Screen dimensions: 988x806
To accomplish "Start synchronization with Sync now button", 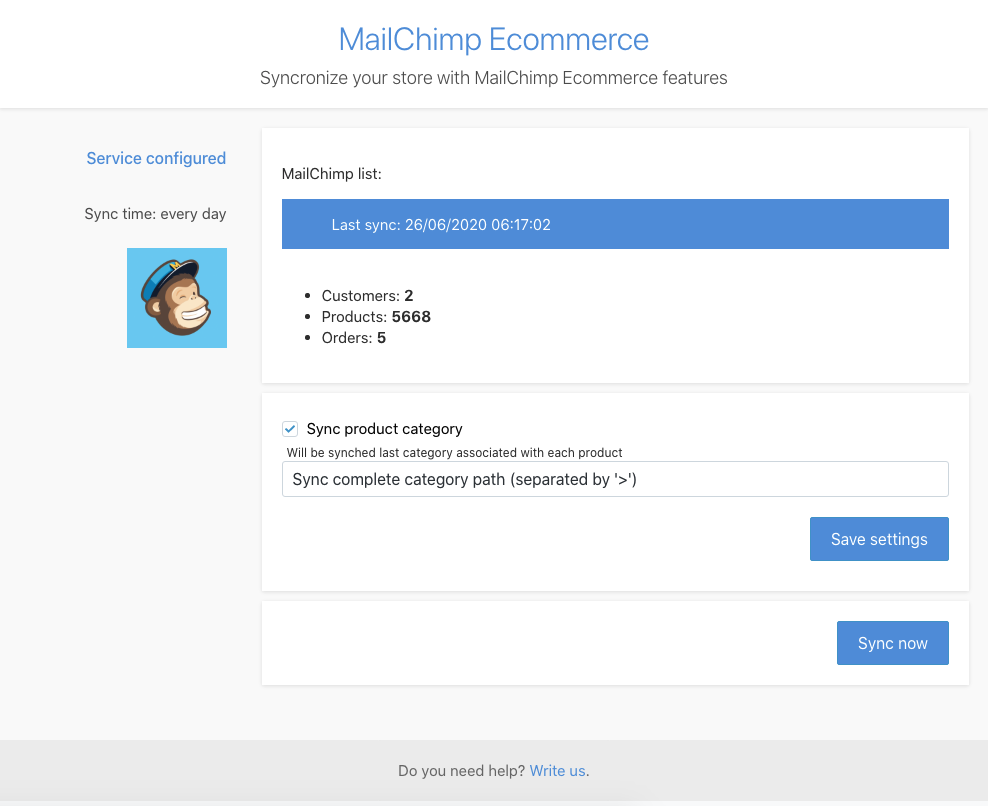I will (892, 643).
